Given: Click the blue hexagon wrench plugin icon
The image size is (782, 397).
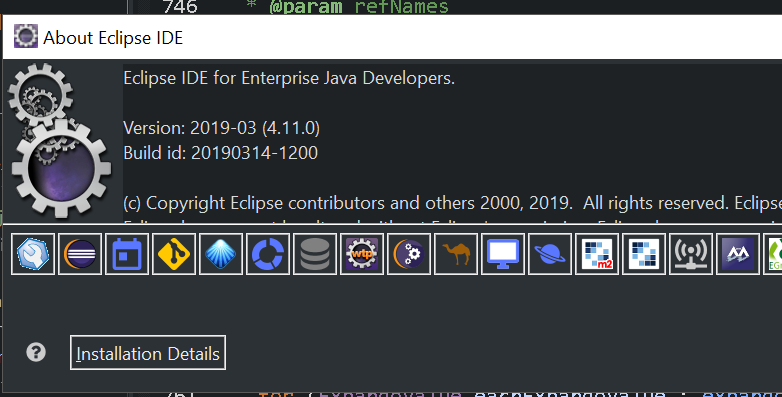Looking at the screenshot, I should click(x=33, y=254).
